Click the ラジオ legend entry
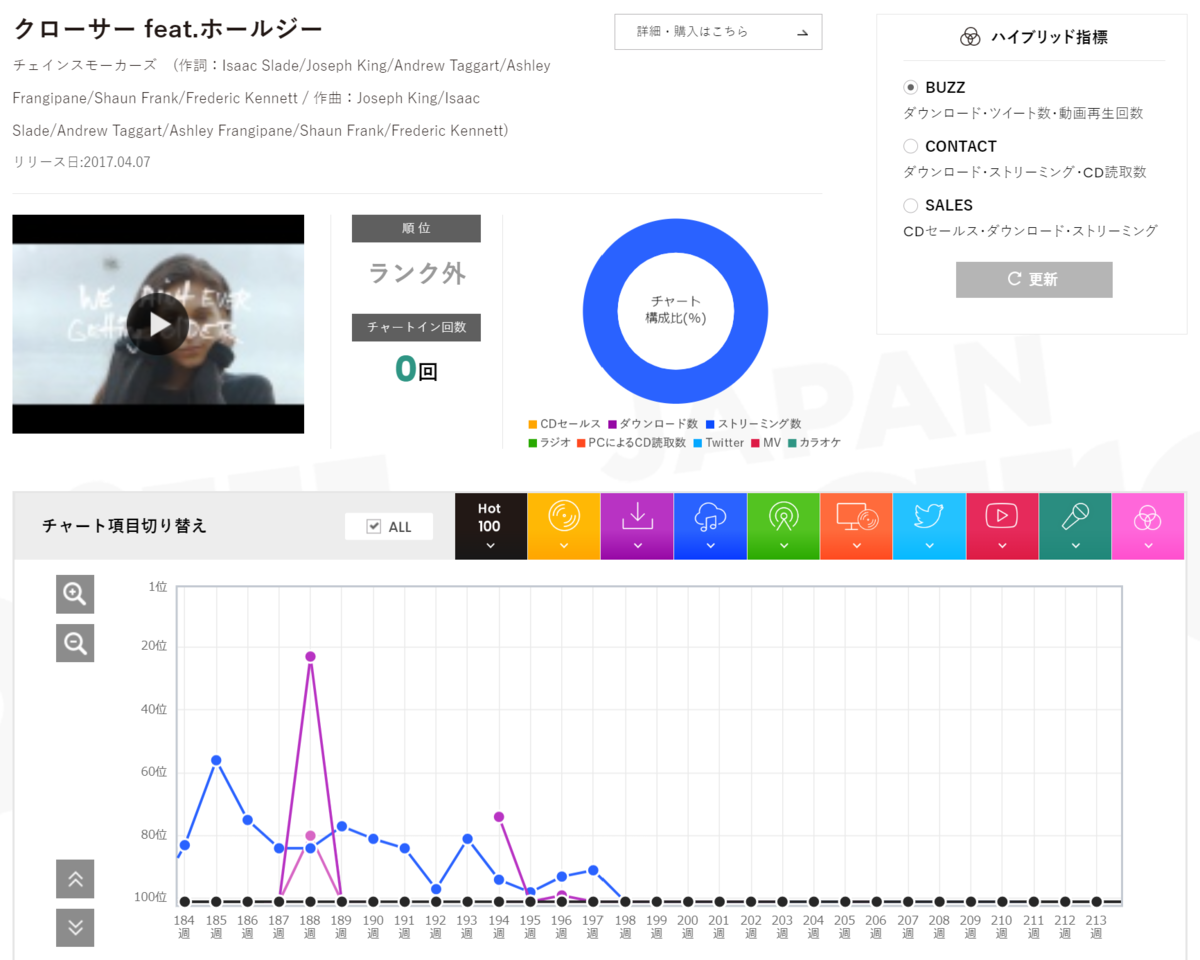The height and width of the screenshot is (960, 1200). pos(549,442)
